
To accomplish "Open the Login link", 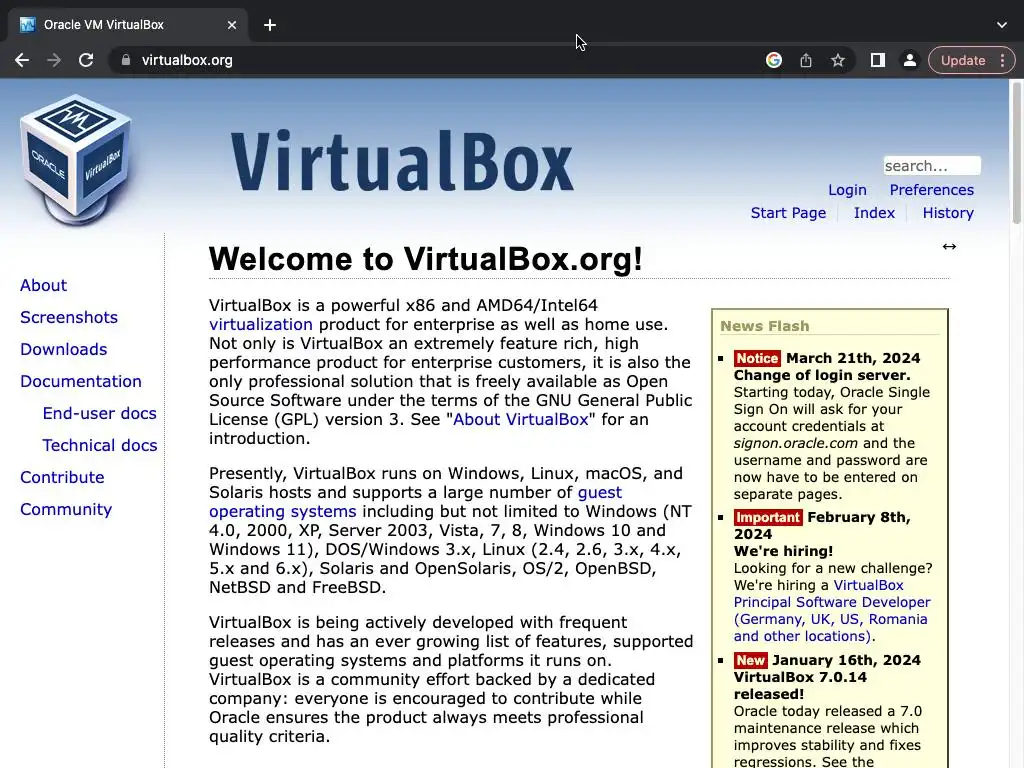I will (847, 190).
